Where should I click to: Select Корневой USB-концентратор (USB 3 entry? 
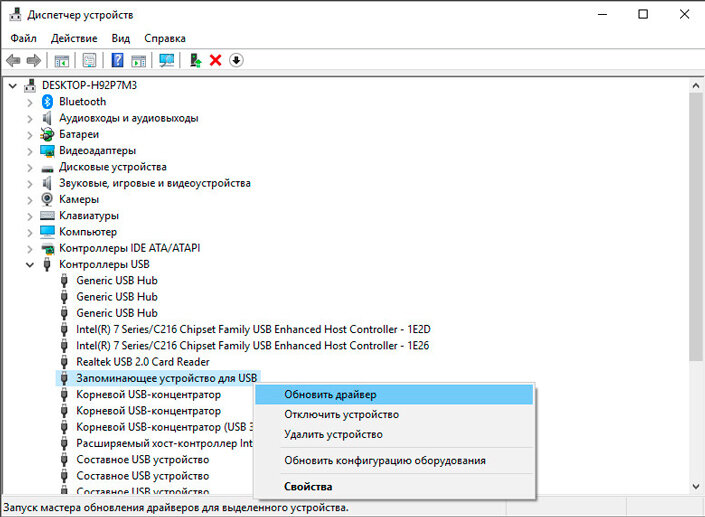tap(165, 427)
